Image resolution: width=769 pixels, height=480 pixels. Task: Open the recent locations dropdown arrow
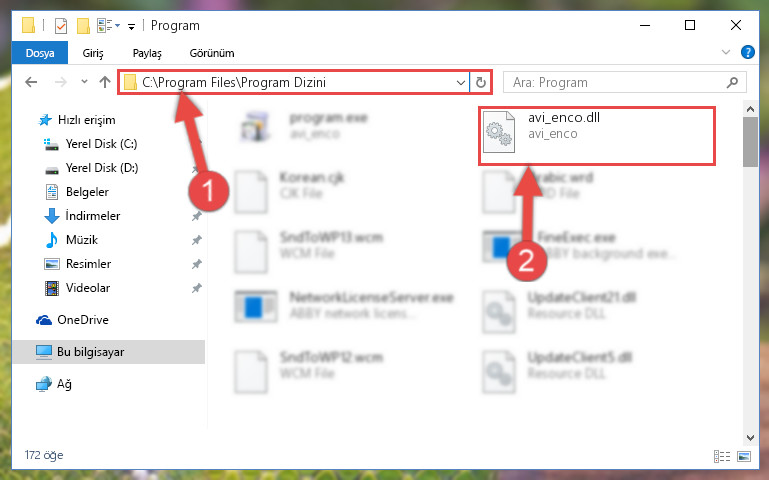pos(84,81)
